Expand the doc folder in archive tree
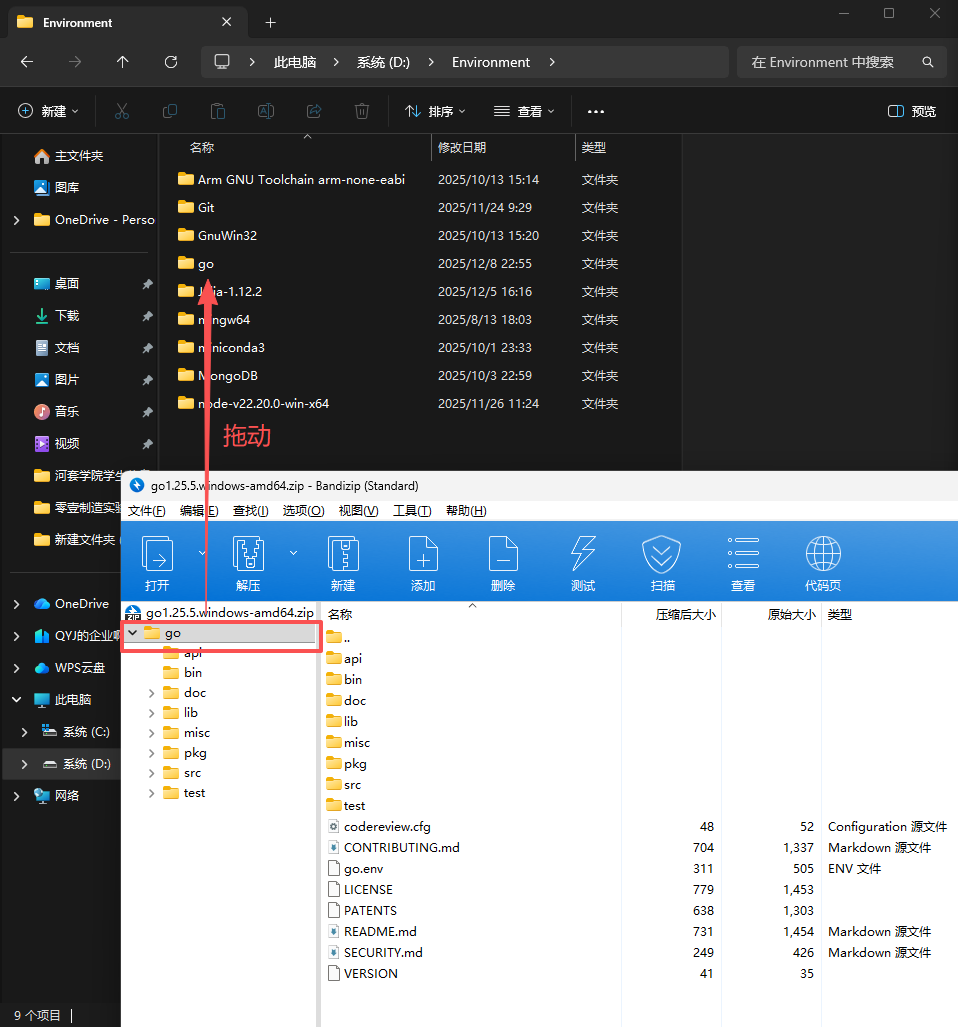 pyautogui.click(x=152, y=693)
